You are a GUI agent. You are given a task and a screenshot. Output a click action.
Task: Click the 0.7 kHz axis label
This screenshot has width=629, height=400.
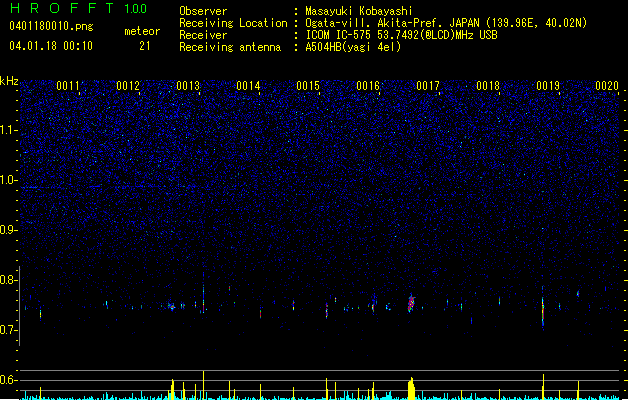[x=9, y=330]
